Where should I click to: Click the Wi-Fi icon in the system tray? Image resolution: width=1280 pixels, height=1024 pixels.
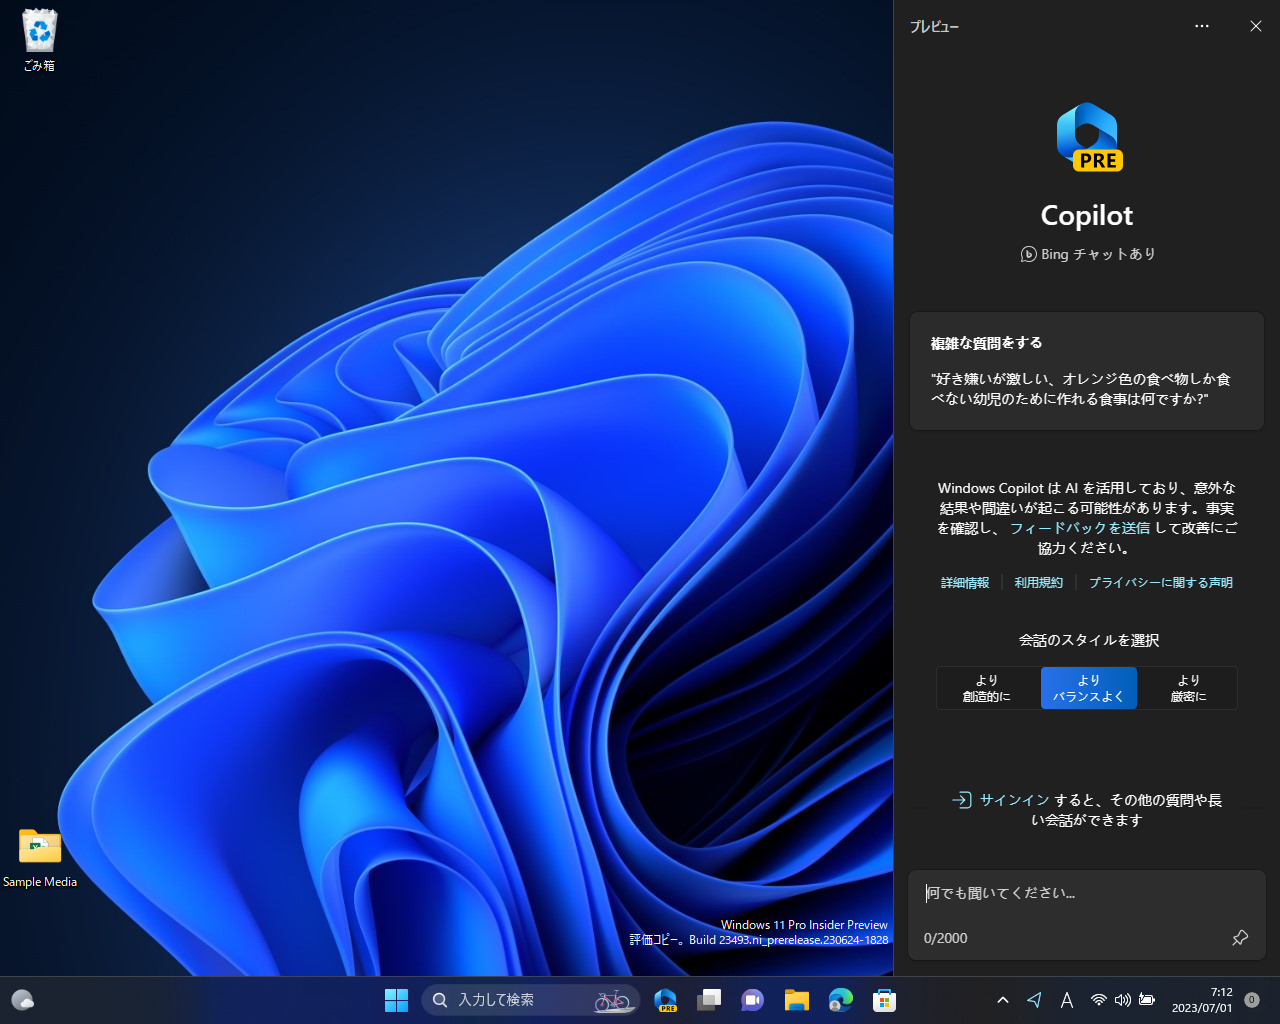(x=1098, y=999)
